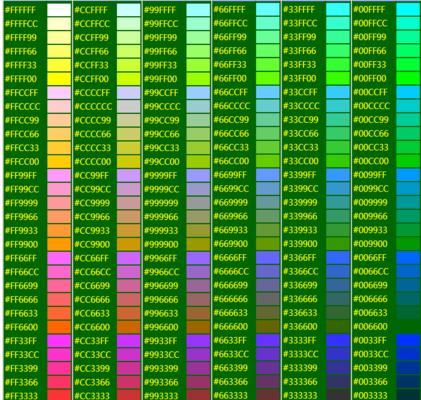Image resolution: width=421 pixels, height=400 pixels.
Task: Click the #FFCCFF hex code label
Action: (x=21, y=93)
